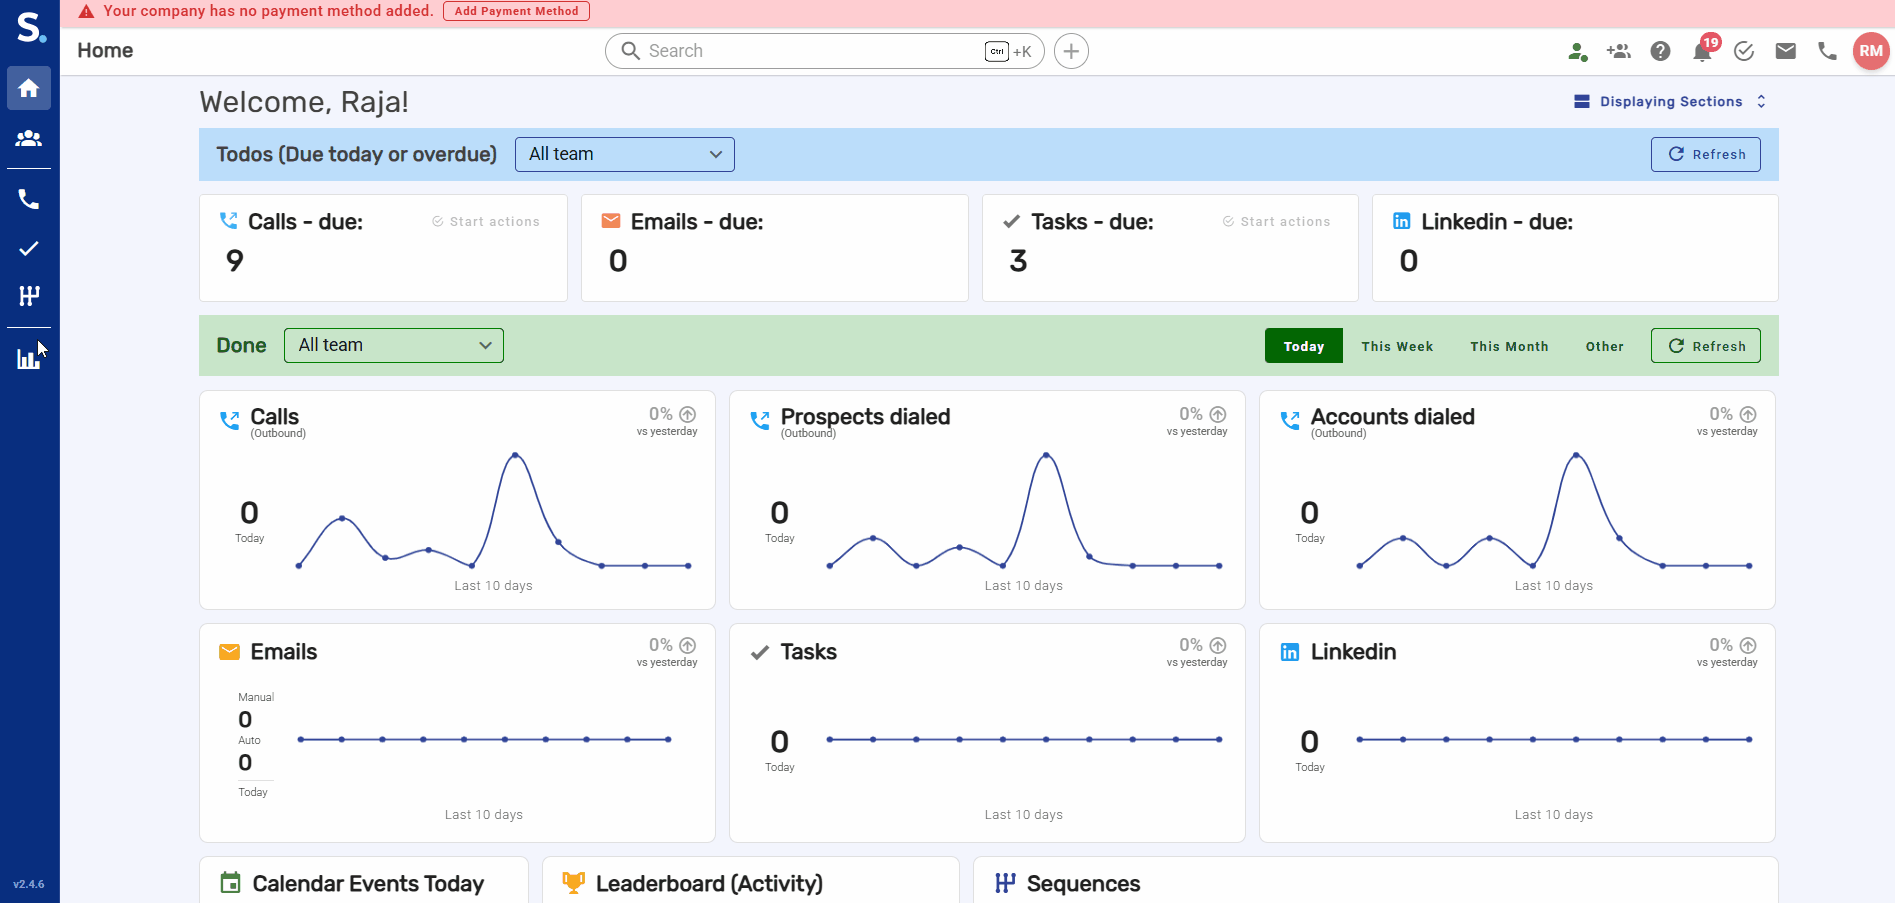Open the mail envelope icon in header
Image resolution: width=1895 pixels, height=903 pixels.
1785,51
